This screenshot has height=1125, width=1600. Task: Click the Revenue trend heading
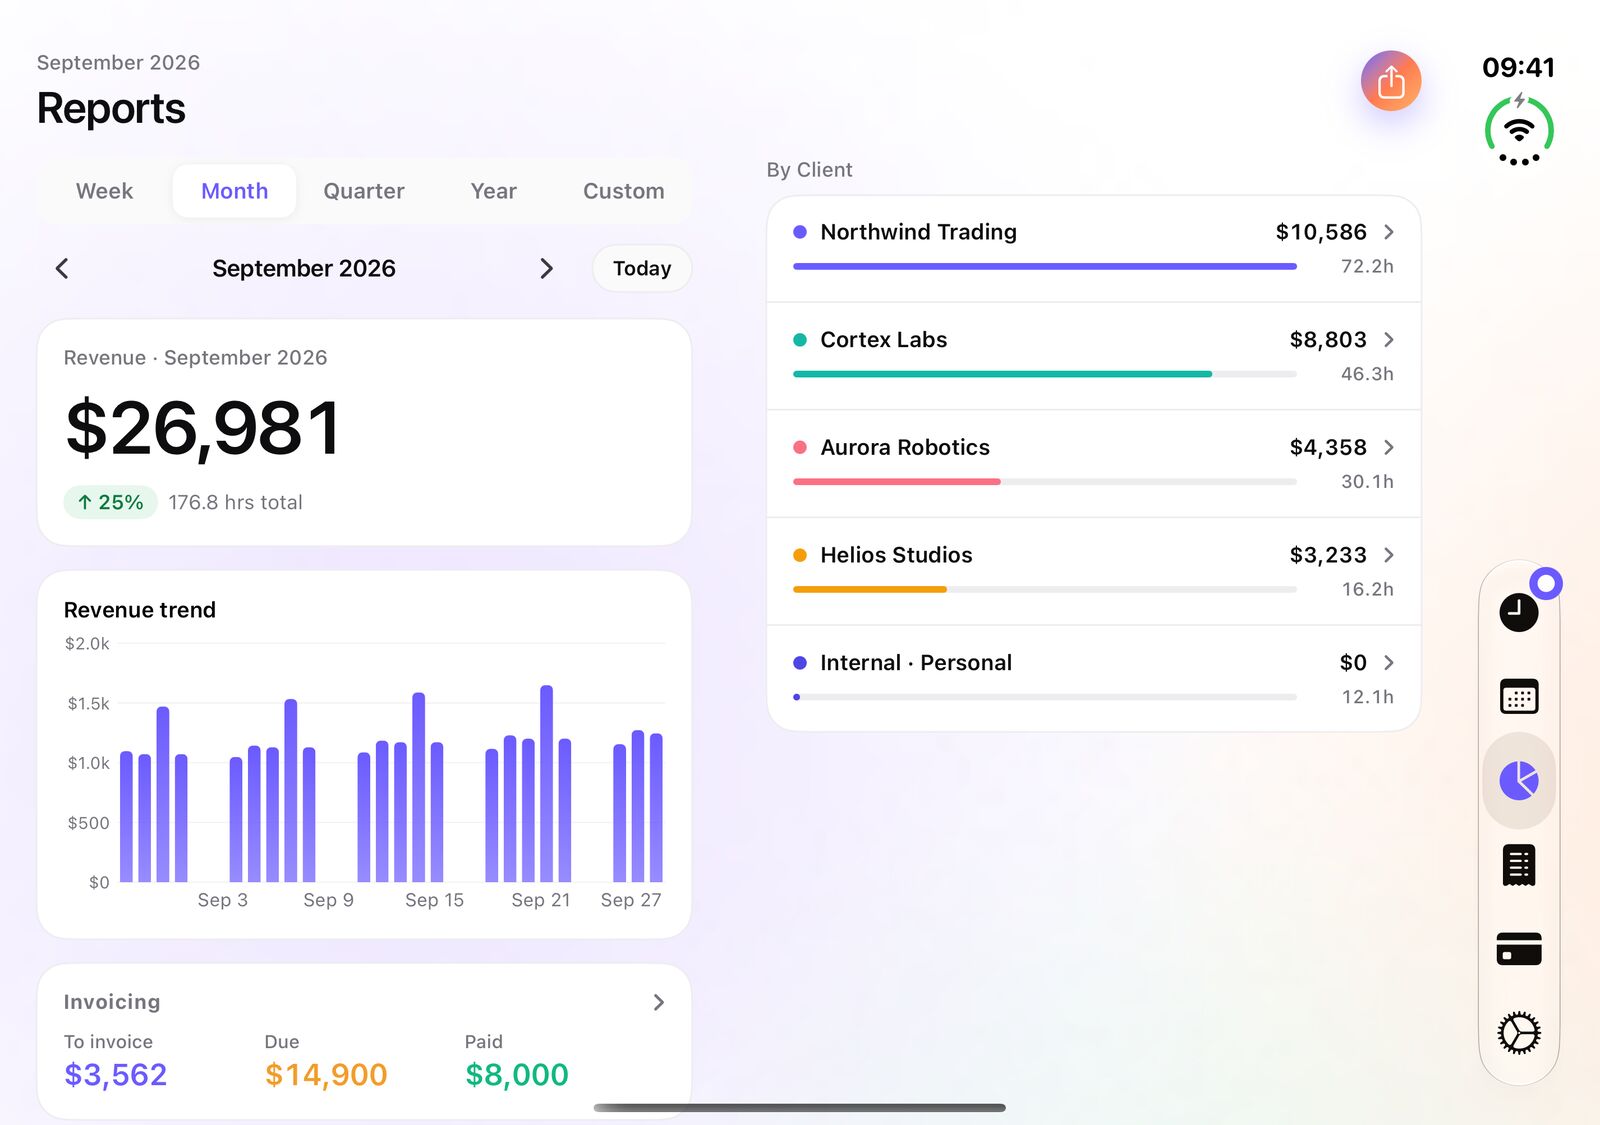[140, 610]
